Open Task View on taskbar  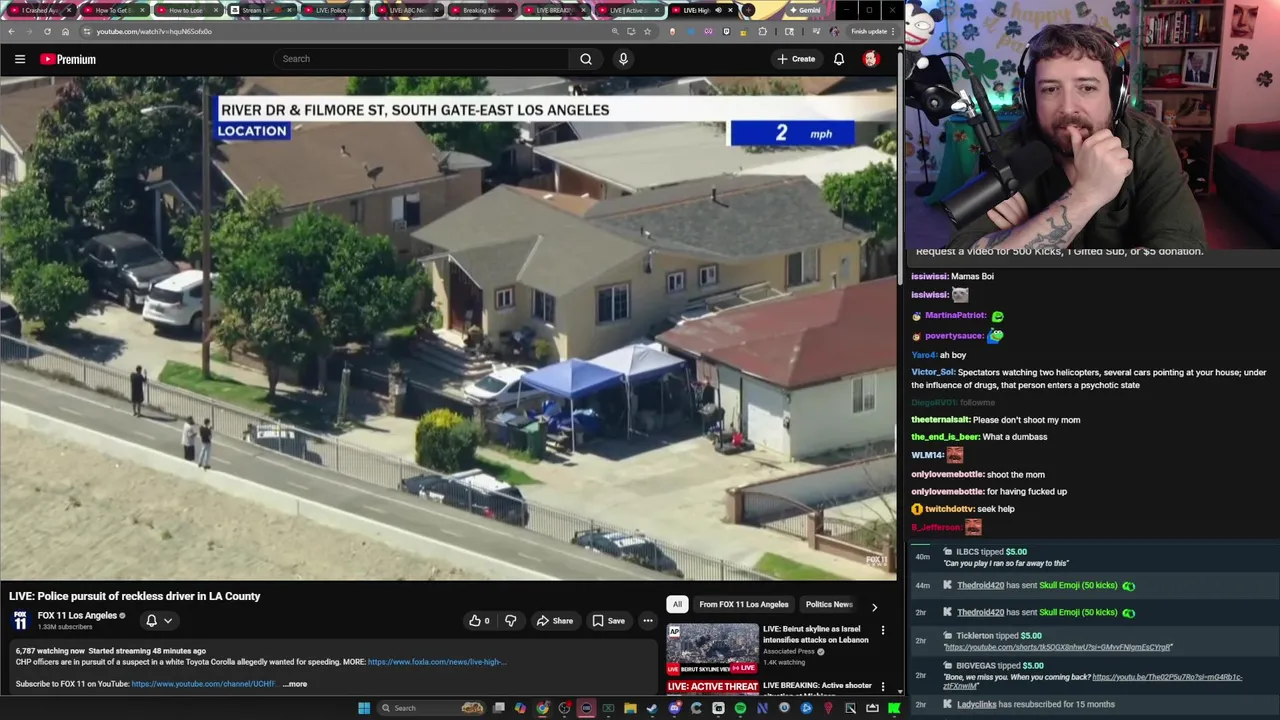[498, 708]
